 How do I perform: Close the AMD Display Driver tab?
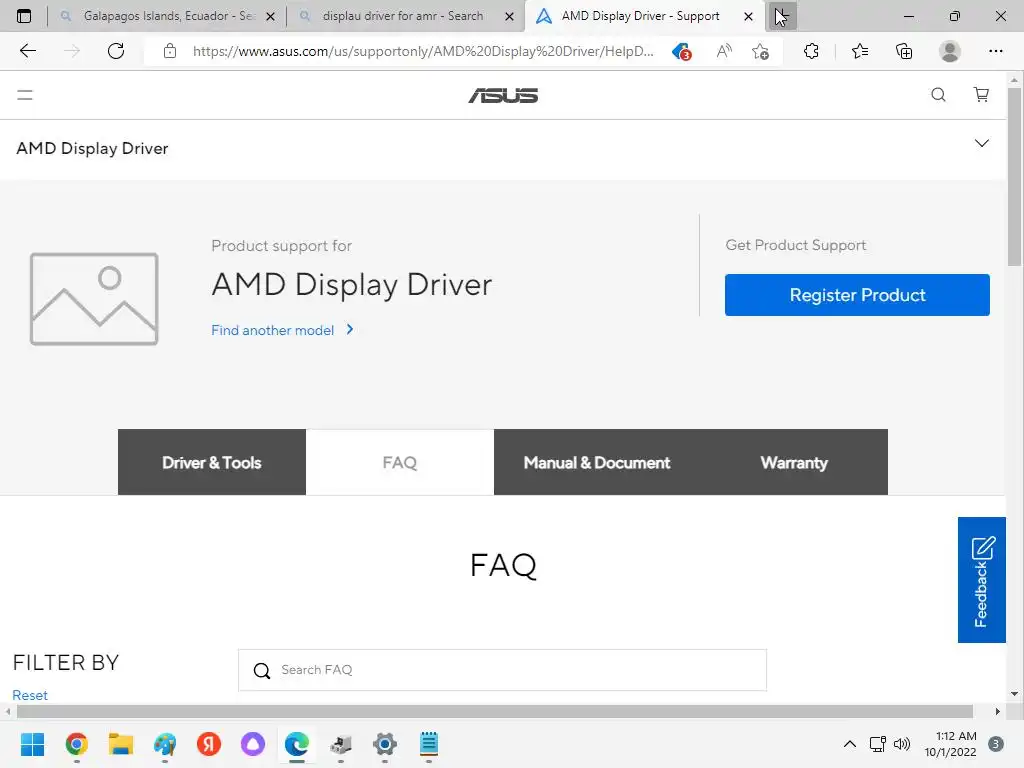[x=748, y=17]
